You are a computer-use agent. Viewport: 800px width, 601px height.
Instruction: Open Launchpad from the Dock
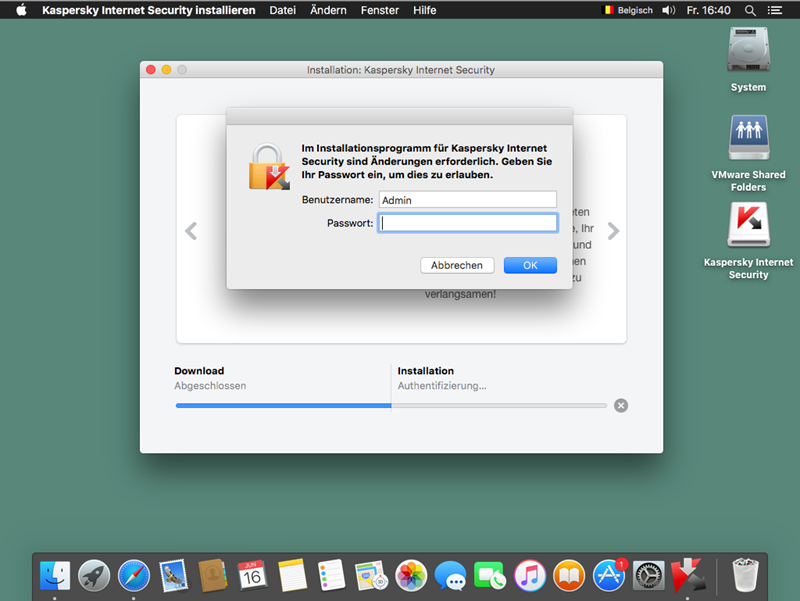94,575
